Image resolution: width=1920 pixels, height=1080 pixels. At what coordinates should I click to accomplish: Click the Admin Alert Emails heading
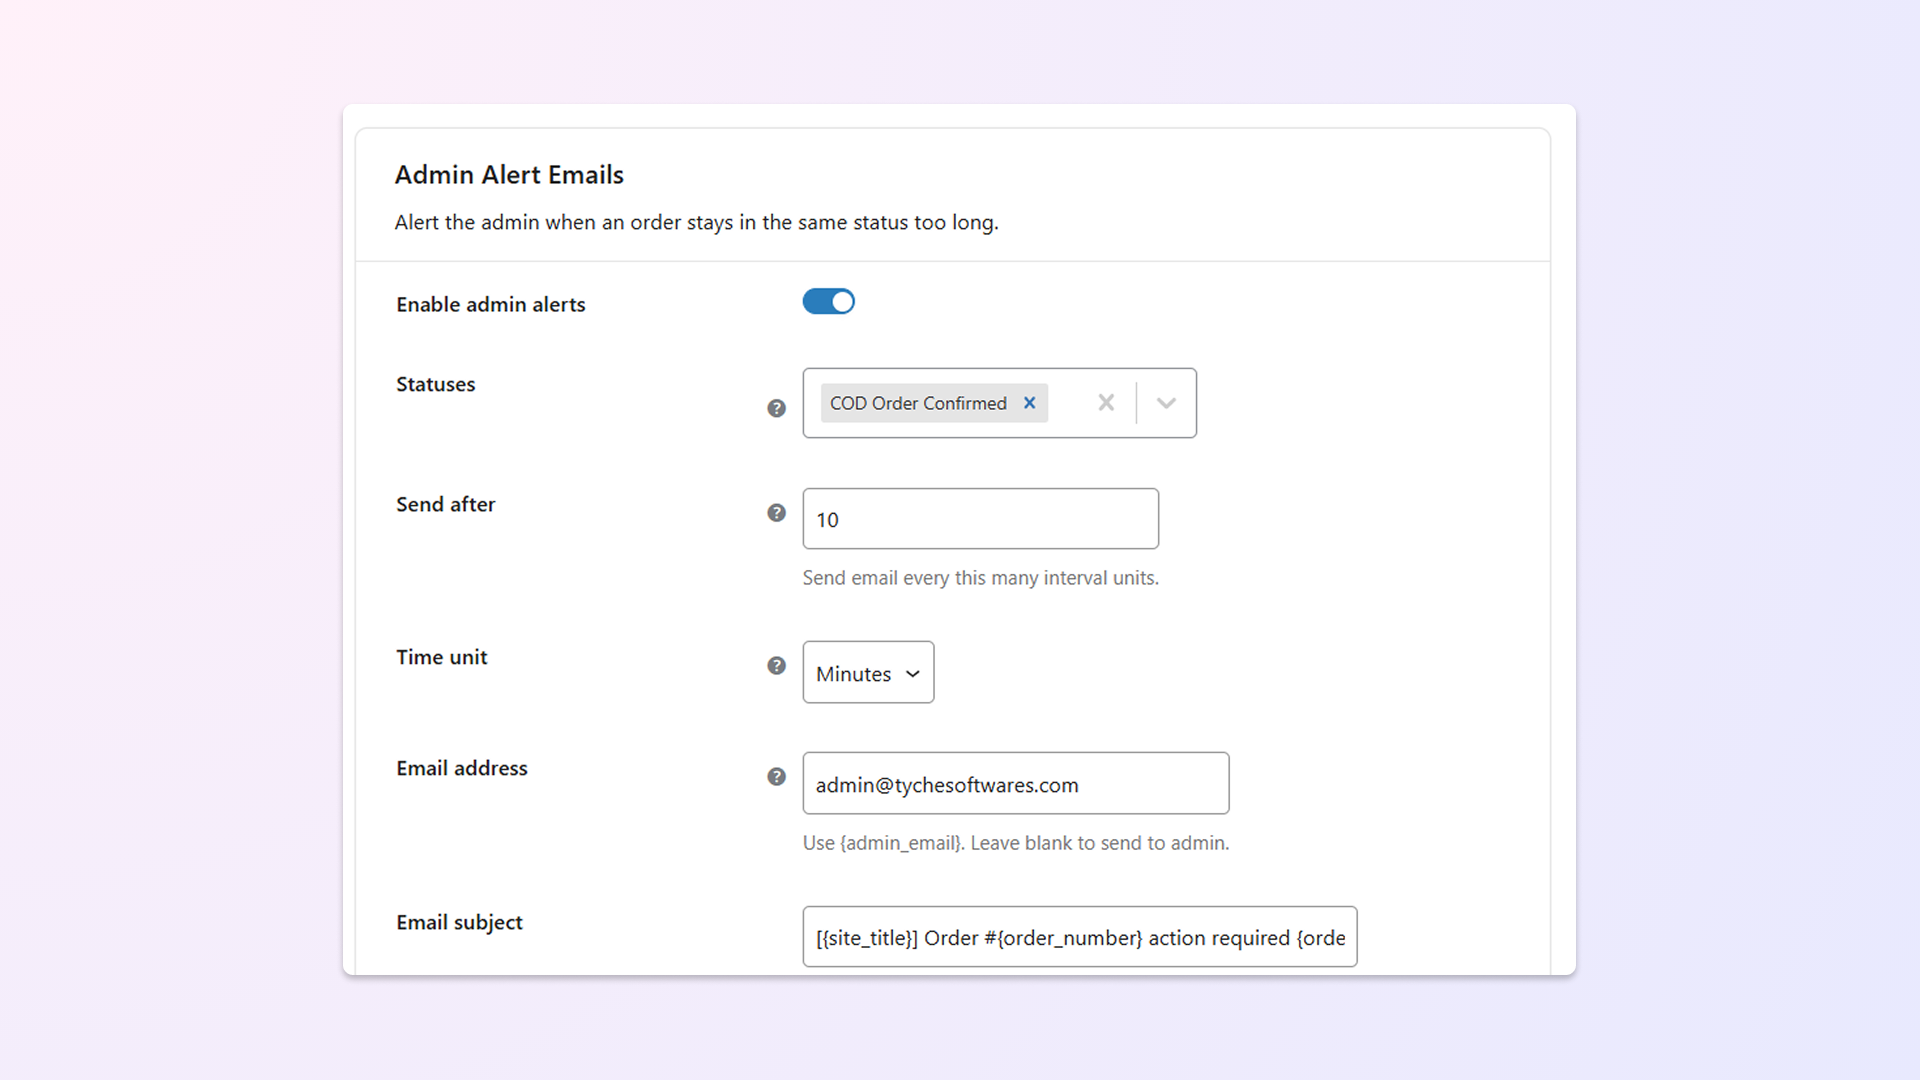coord(508,175)
